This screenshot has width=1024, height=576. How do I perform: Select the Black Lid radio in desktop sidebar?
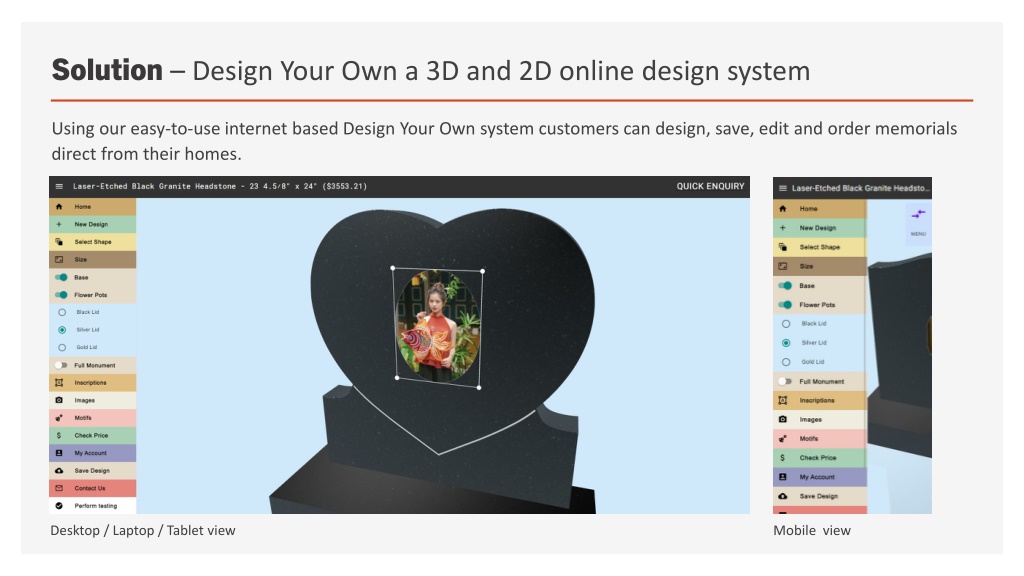point(62,312)
